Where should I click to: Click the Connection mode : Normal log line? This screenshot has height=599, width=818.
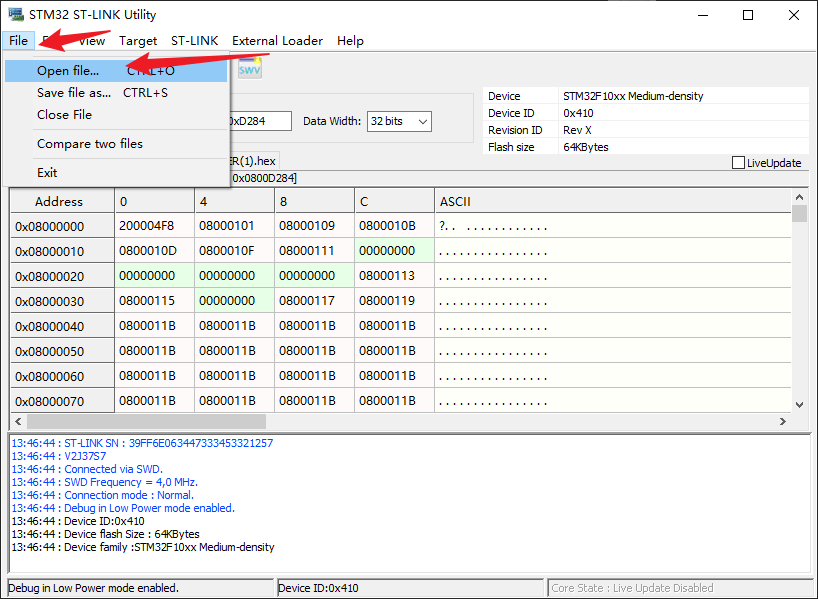click(102, 495)
